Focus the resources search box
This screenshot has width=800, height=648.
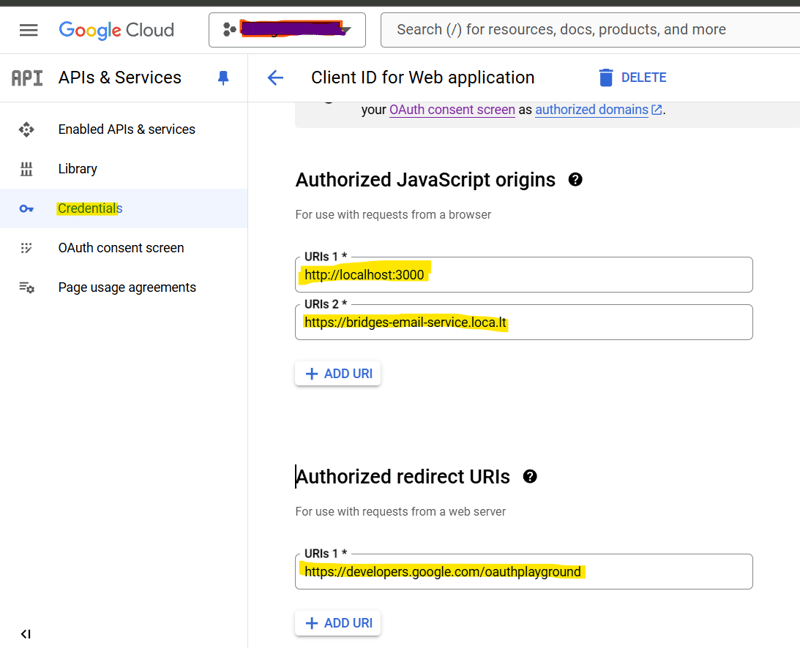[590, 30]
